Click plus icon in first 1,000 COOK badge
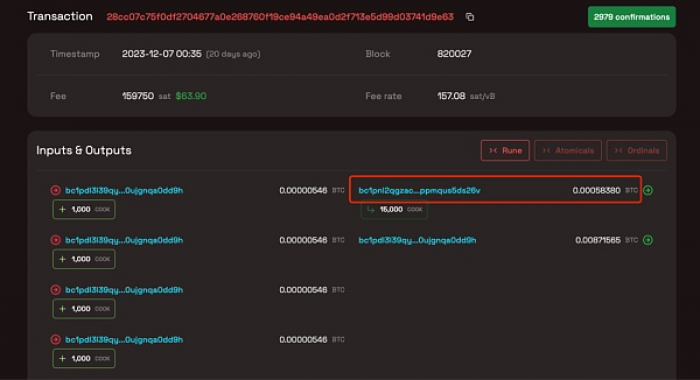Screen dimensions: 700x380 click(x=62, y=209)
